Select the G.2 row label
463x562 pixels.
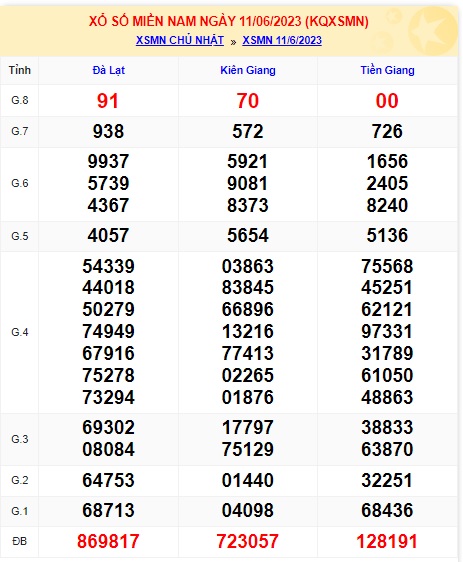[20, 480]
